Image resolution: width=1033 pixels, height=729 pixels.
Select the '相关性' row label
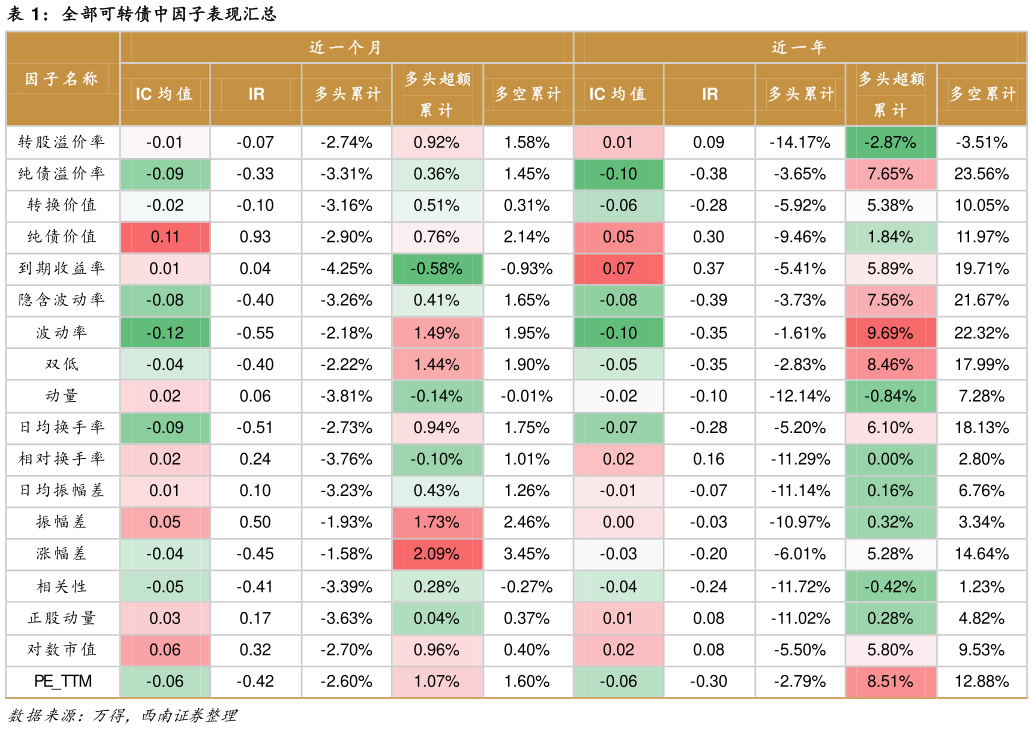[62, 586]
